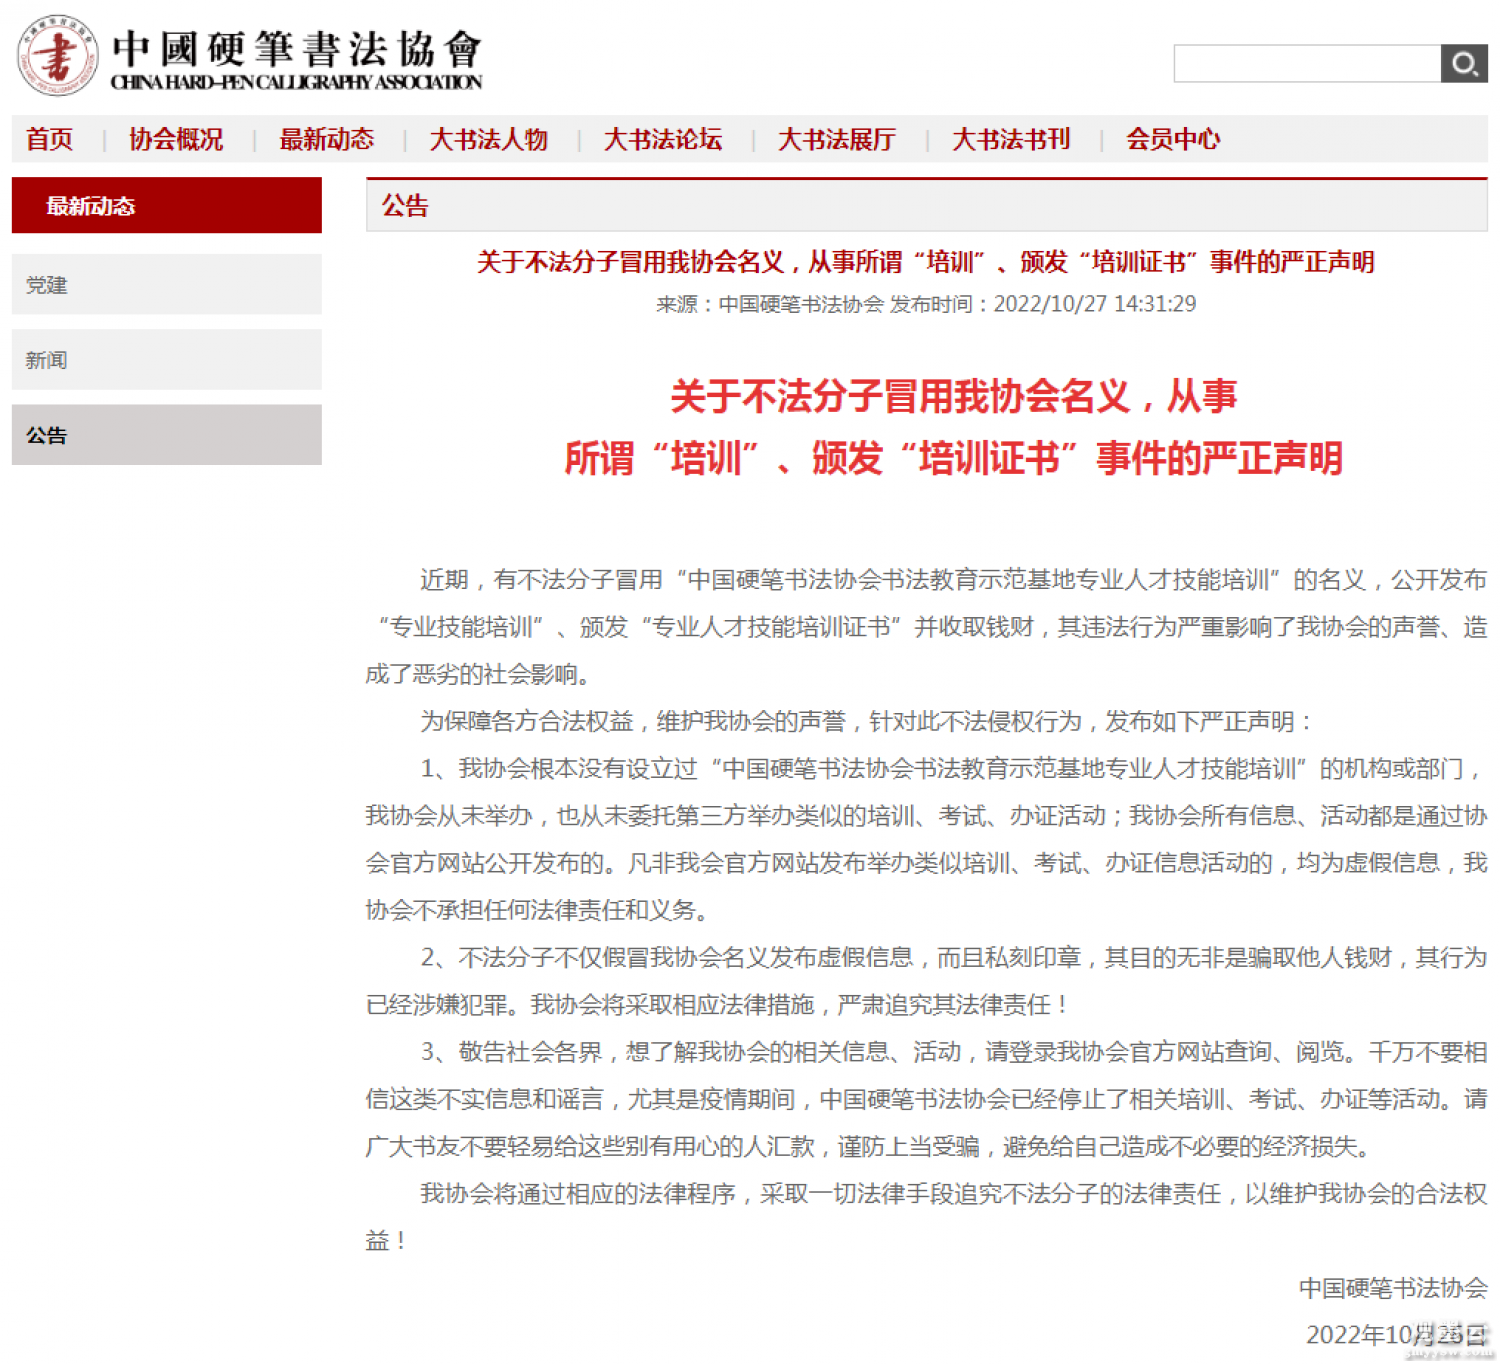Go to 最新动态 in the navigation bar
This screenshot has height=1364, width=1500.
point(327,139)
